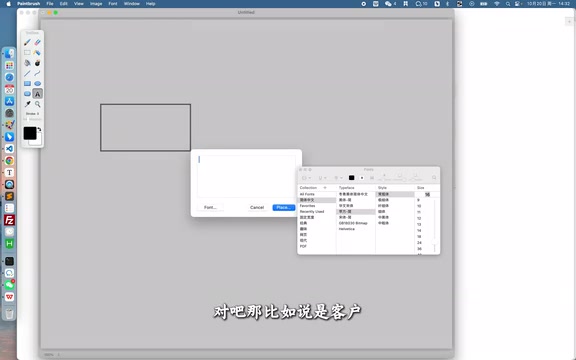Screen dimensions: 576x360
Task: Open the Wi-Fi menu bar icon
Action: point(497,4)
